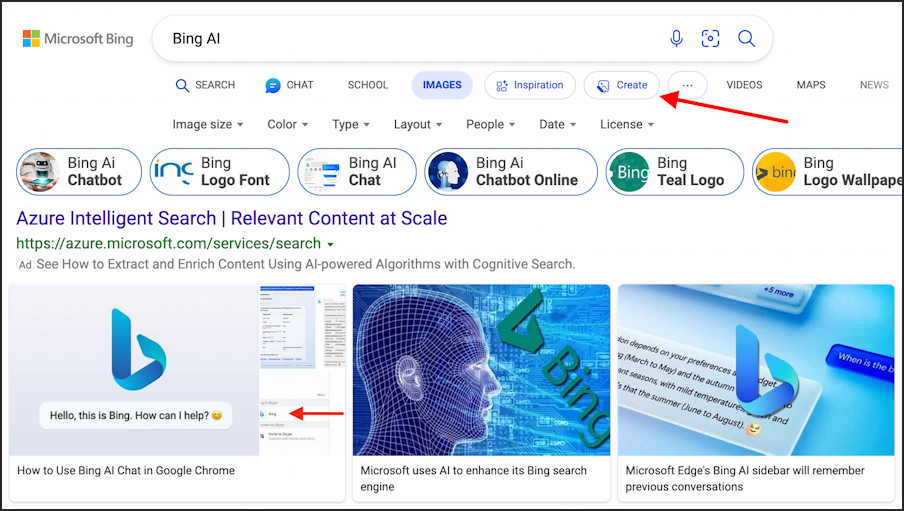Expand the Color filter dropdown
The image size is (904, 511).
287,125
